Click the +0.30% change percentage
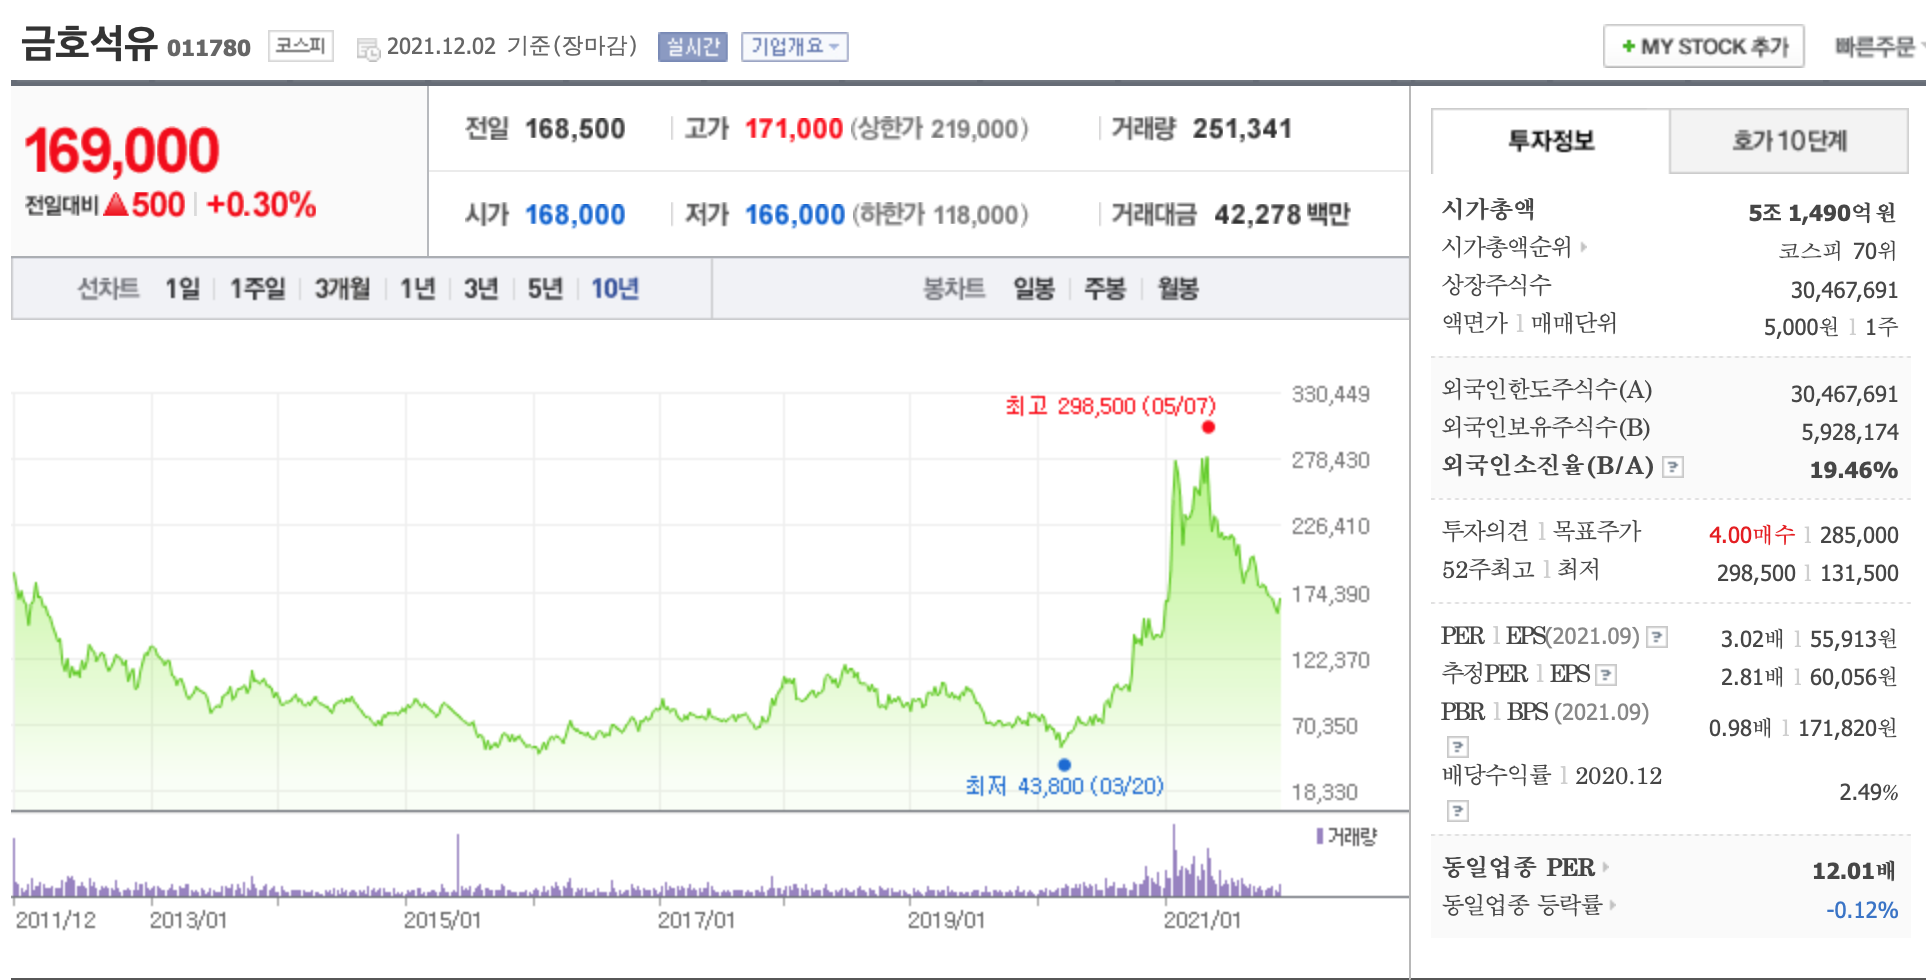This screenshot has height=980, width=1926. pos(261,205)
